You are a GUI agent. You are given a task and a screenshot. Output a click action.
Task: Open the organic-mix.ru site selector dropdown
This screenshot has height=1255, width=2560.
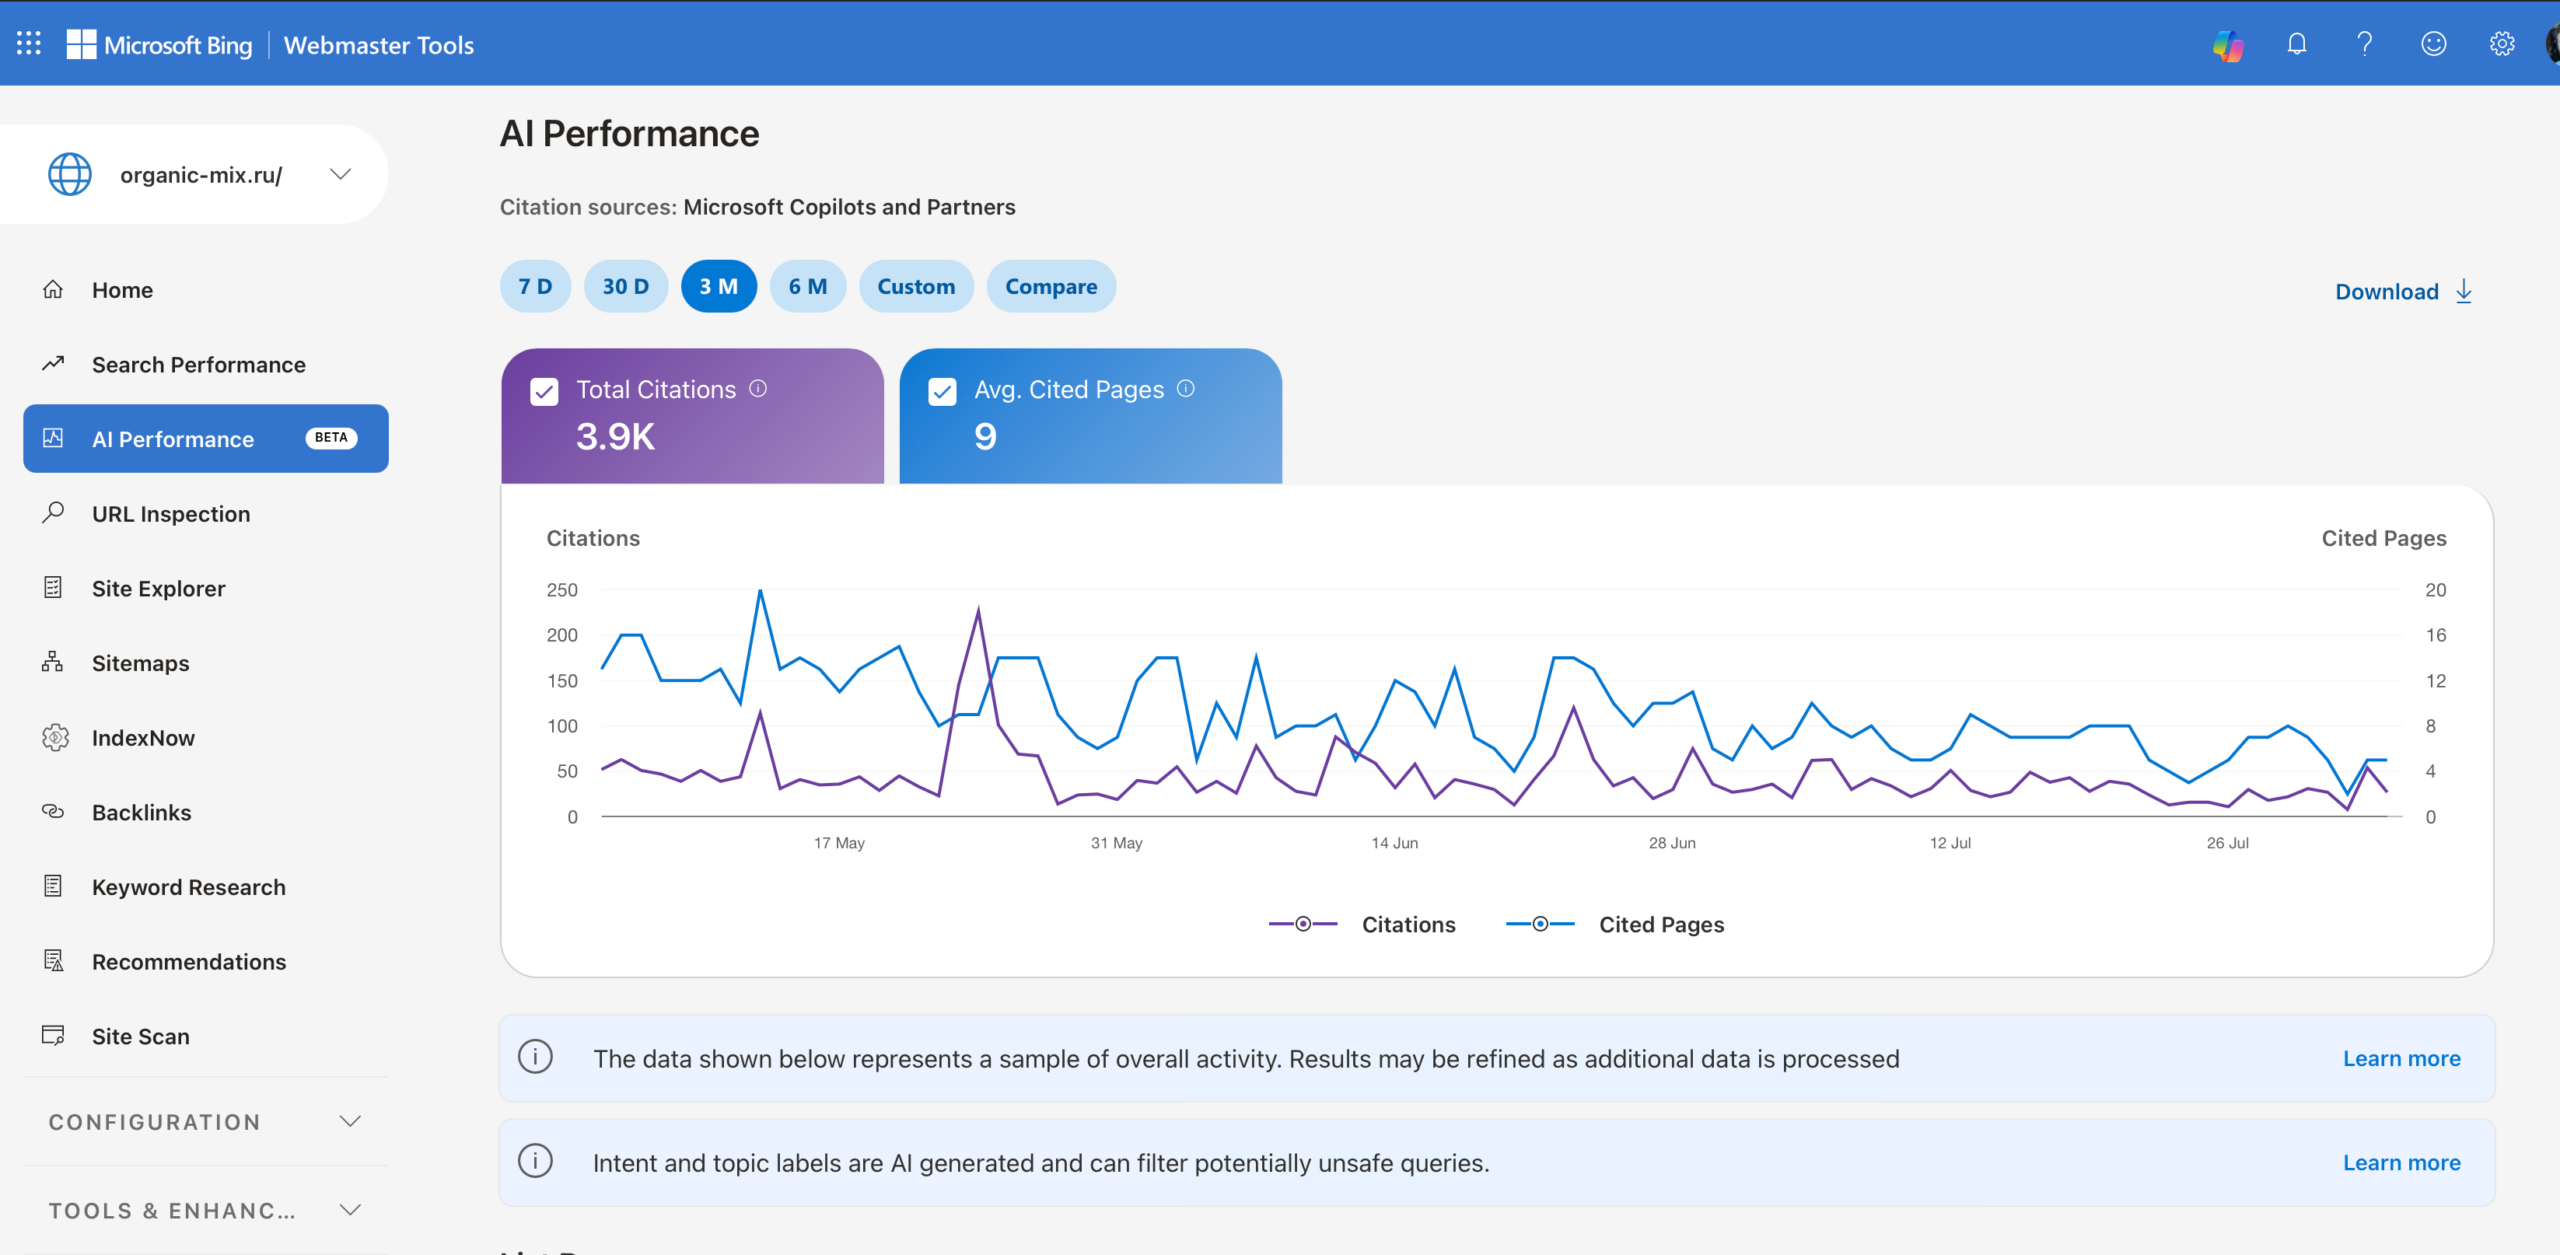tap(194, 174)
